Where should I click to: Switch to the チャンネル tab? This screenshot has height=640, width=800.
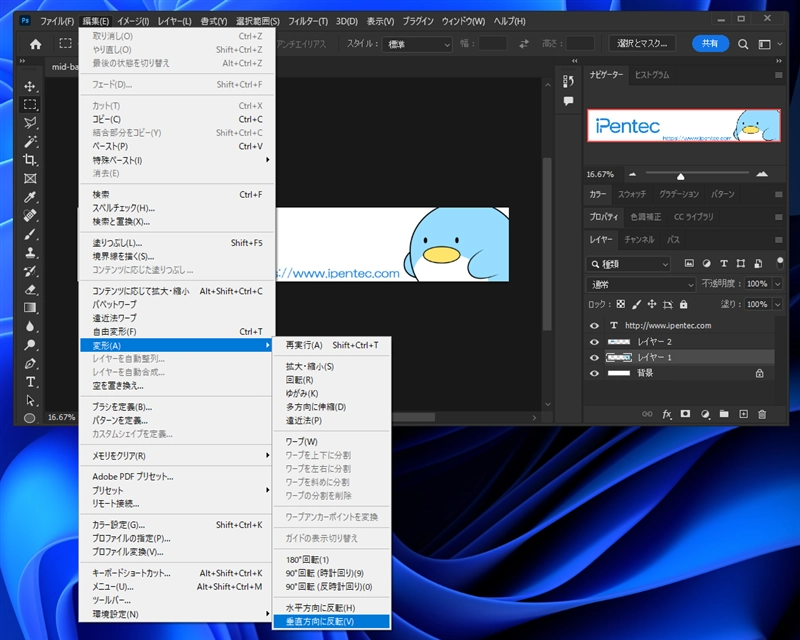(x=638, y=240)
